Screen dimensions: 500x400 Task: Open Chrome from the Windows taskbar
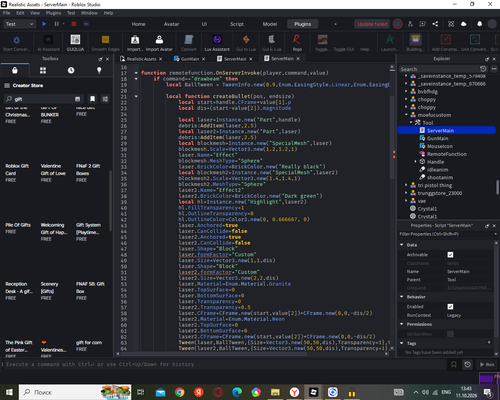tap(180, 392)
